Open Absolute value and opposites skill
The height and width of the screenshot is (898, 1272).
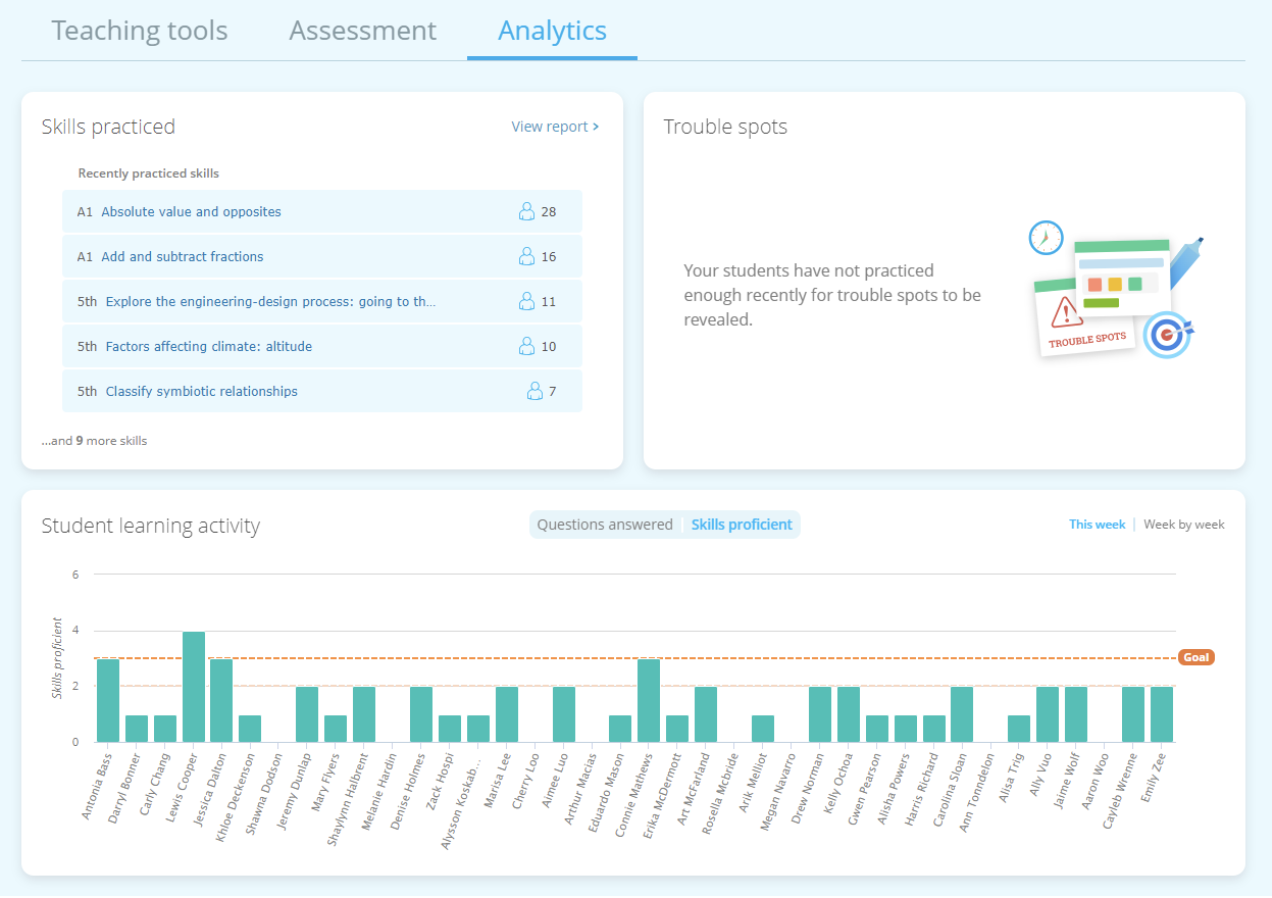pos(191,212)
